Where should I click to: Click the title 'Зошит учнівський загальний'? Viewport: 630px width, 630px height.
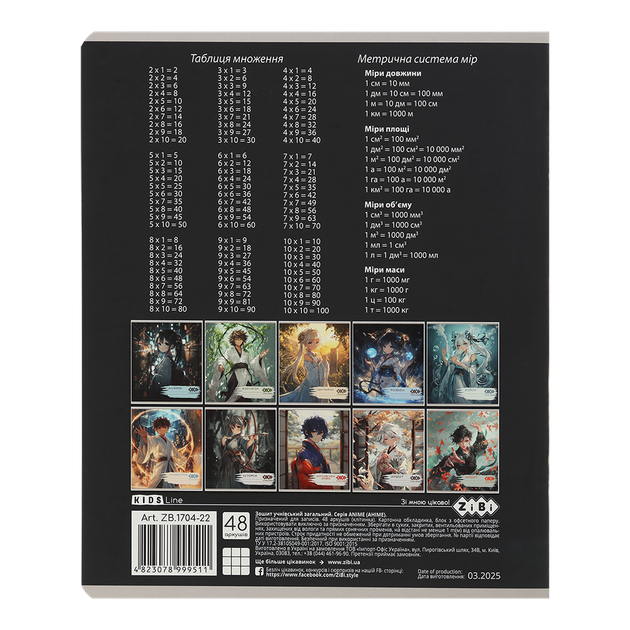click(x=293, y=514)
